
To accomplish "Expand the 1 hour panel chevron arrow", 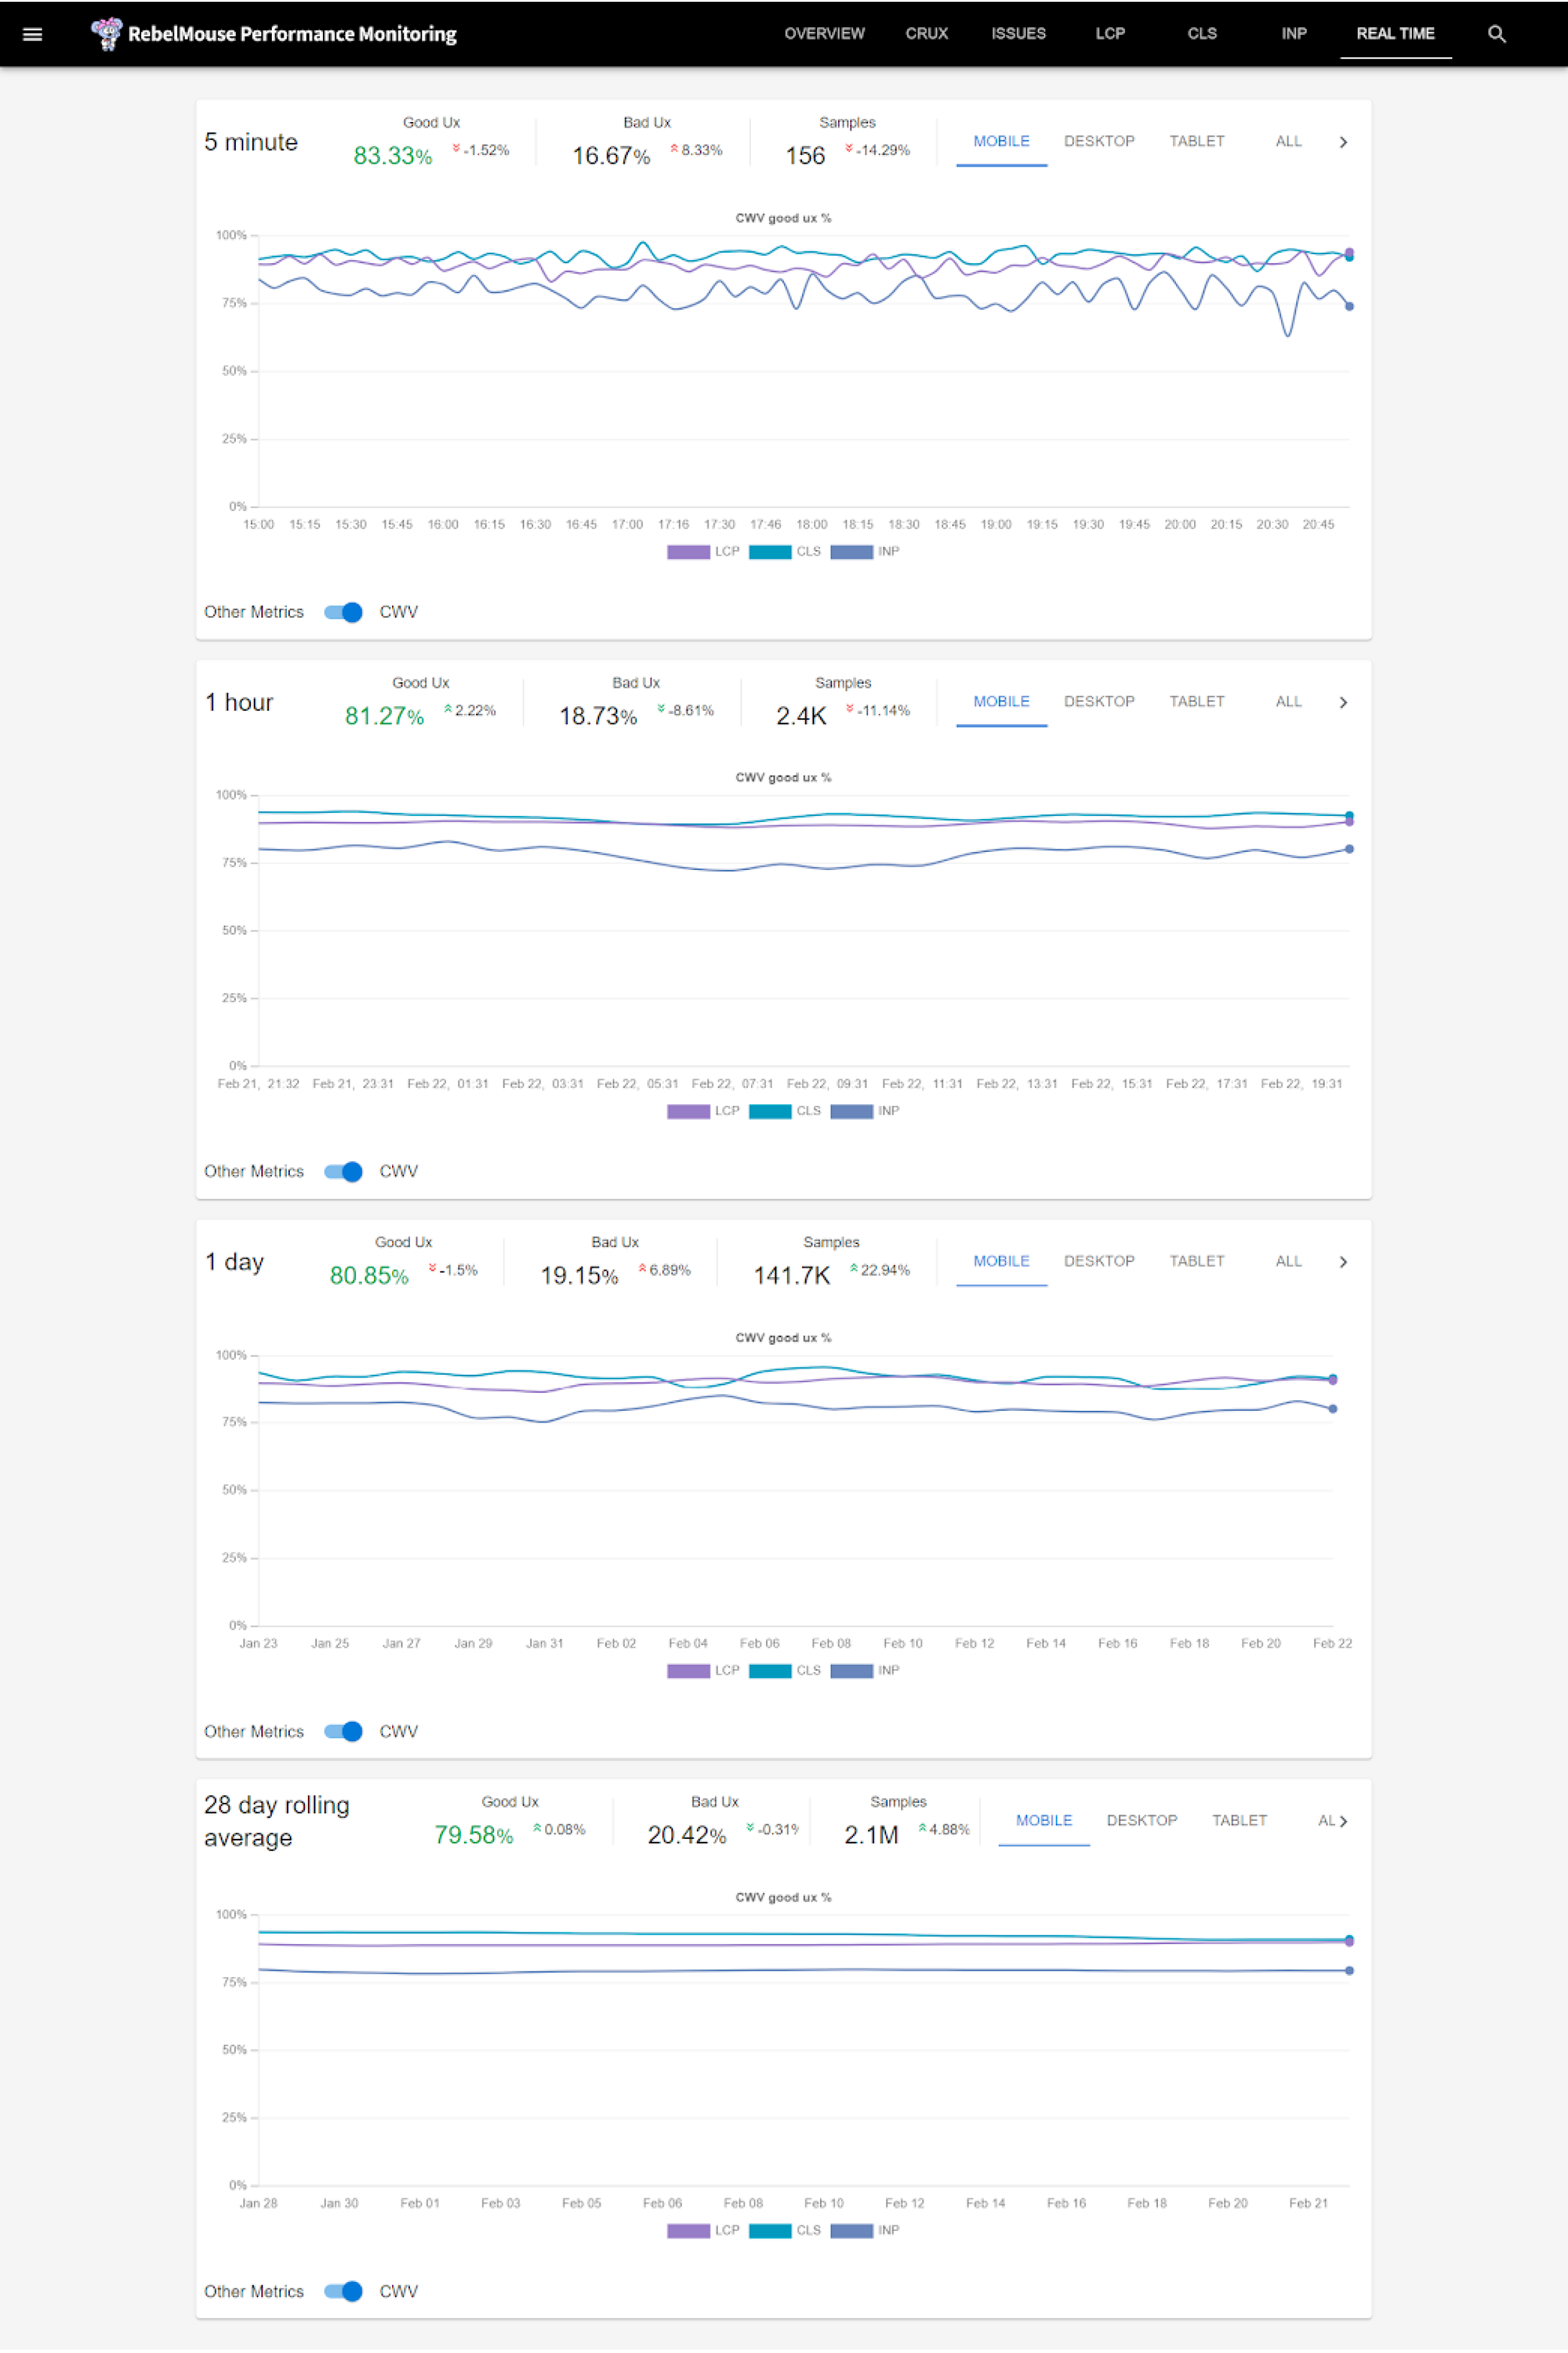I will tap(1344, 702).
